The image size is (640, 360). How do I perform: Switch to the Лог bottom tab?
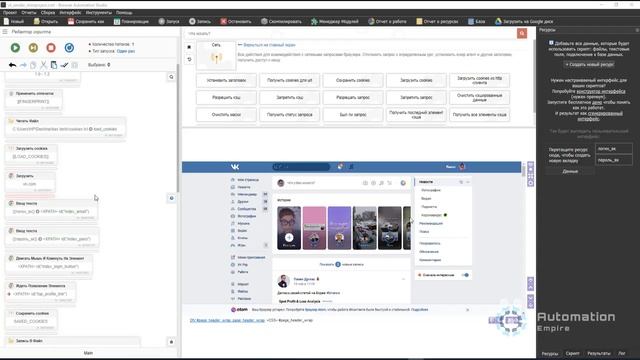click(622, 353)
